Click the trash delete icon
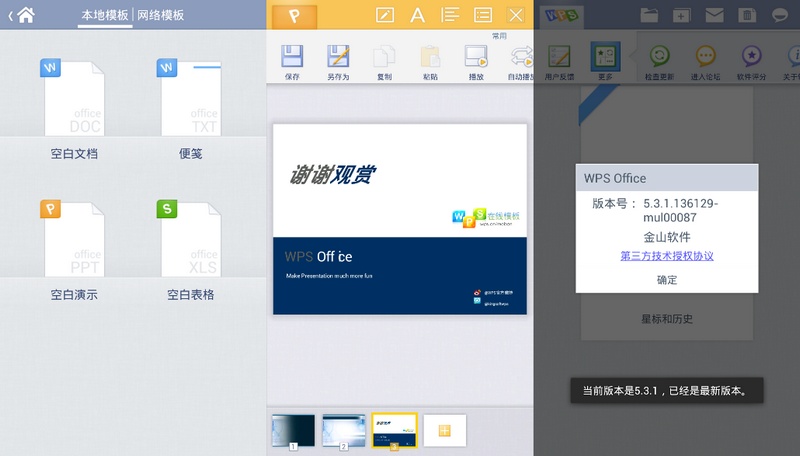Image resolution: width=800 pixels, height=456 pixels. pos(747,15)
